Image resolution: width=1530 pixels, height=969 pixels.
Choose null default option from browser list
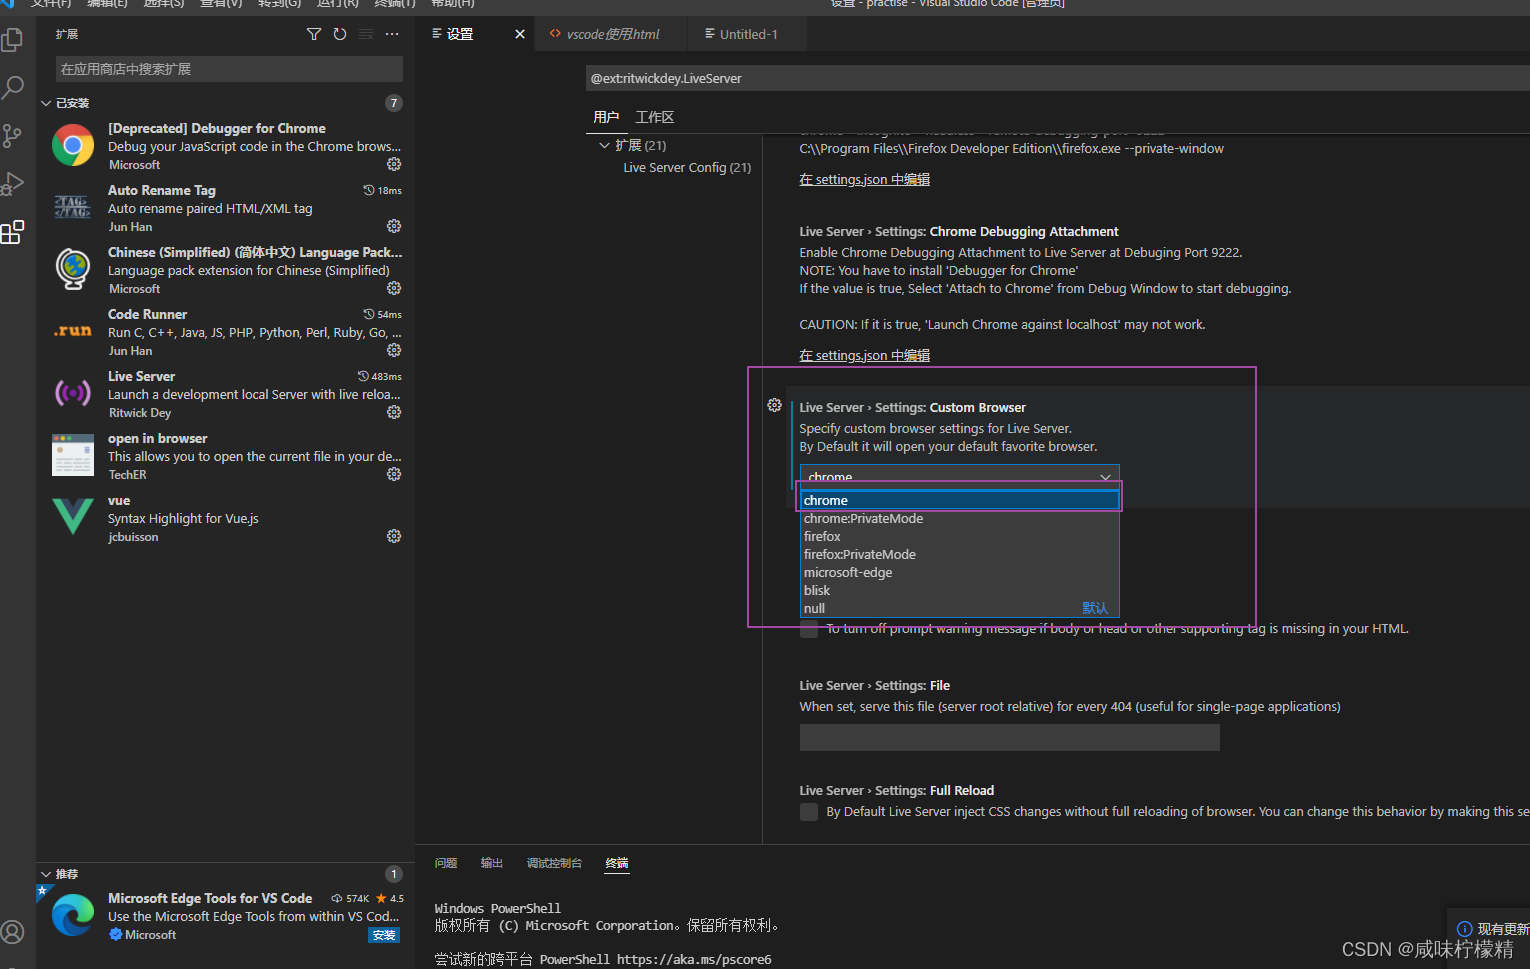coord(960,608)
